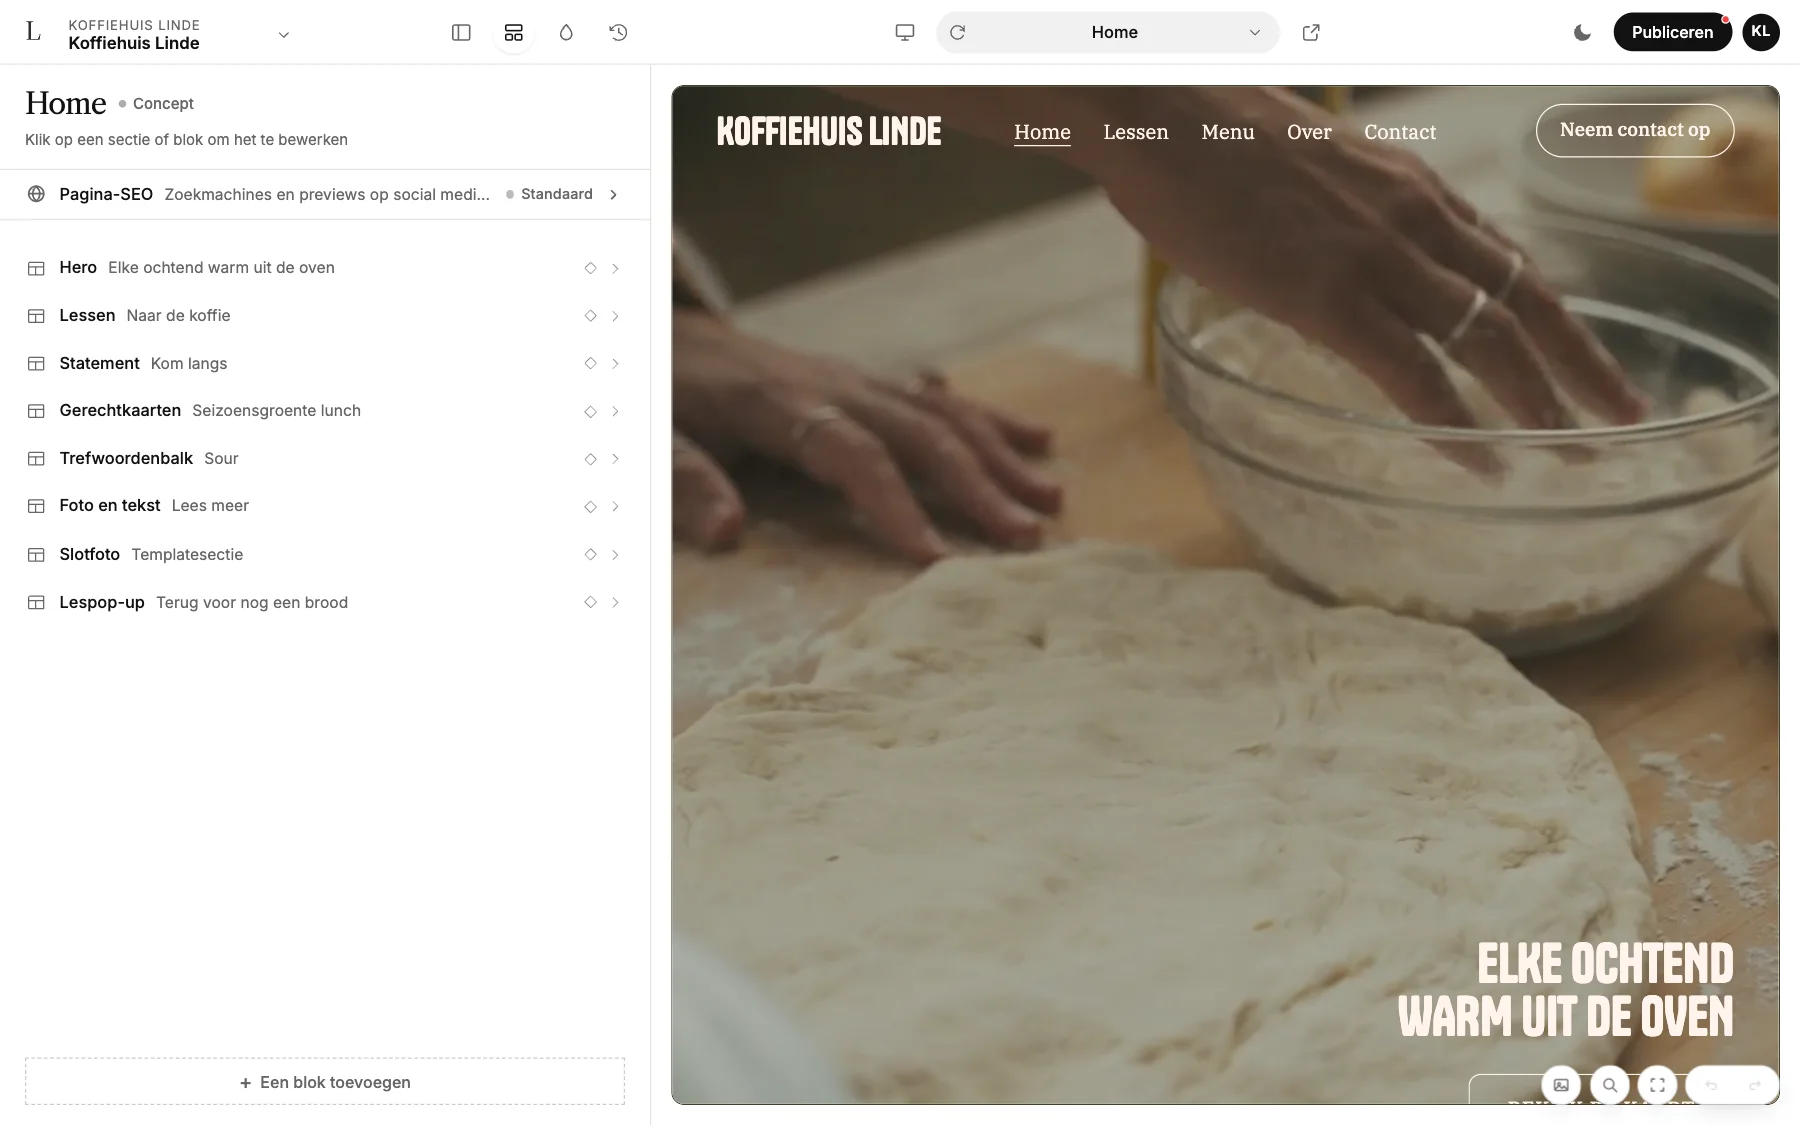Click diamond icon on Gerechtkaarten row

[x=590, y=411]
